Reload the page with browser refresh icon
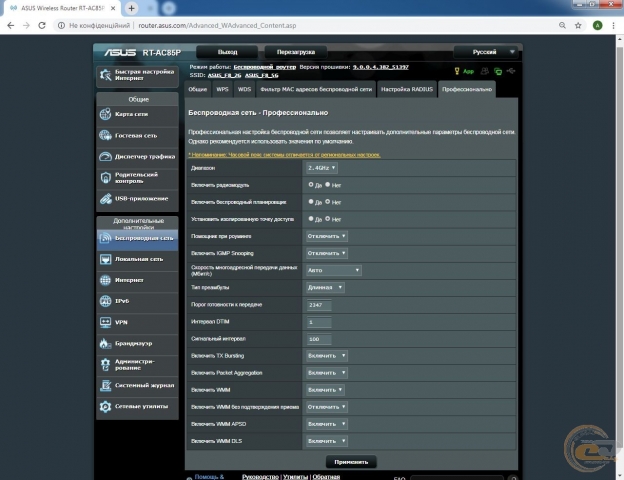 (42, 25)
